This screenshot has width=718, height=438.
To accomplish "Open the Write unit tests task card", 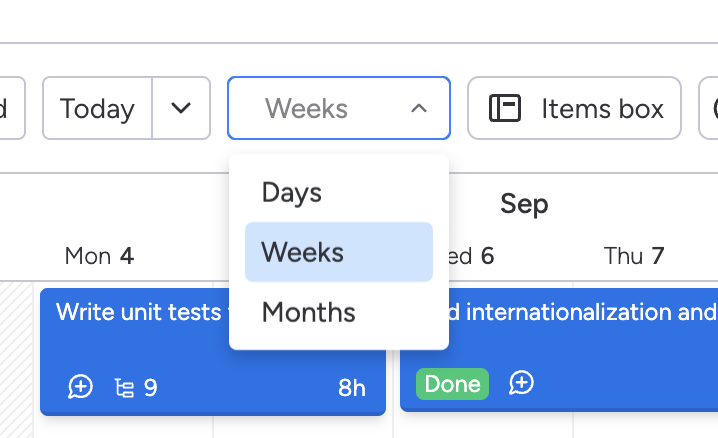I will tap(140, 312).
